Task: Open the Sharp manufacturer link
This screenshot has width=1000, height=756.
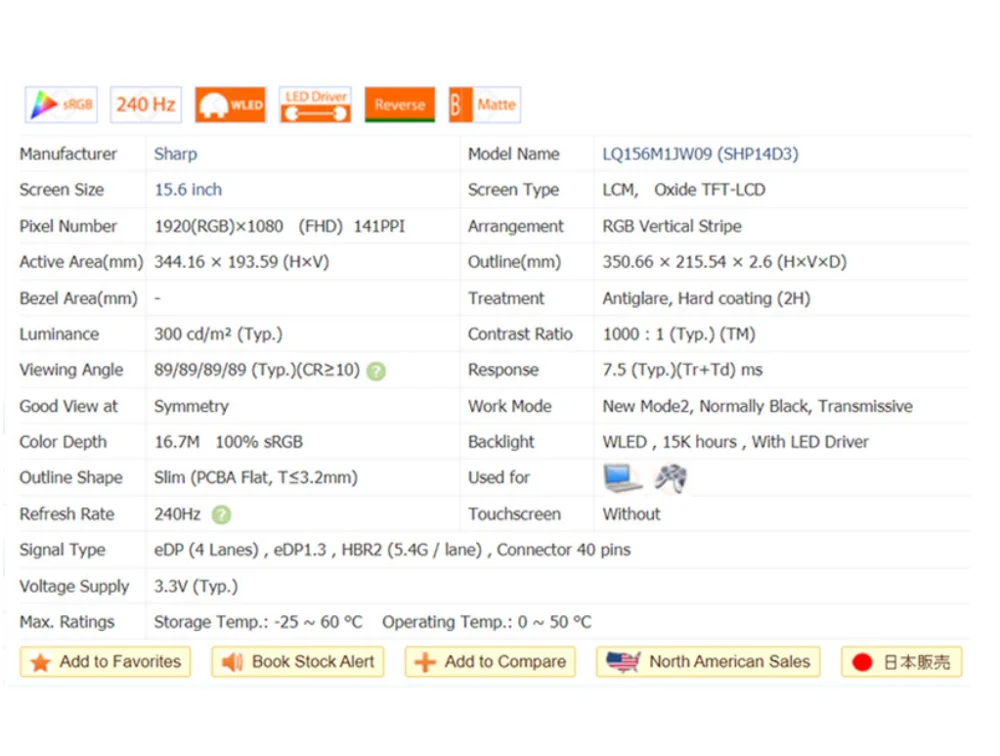Action: pyautogui.click(x=175, y=154)
